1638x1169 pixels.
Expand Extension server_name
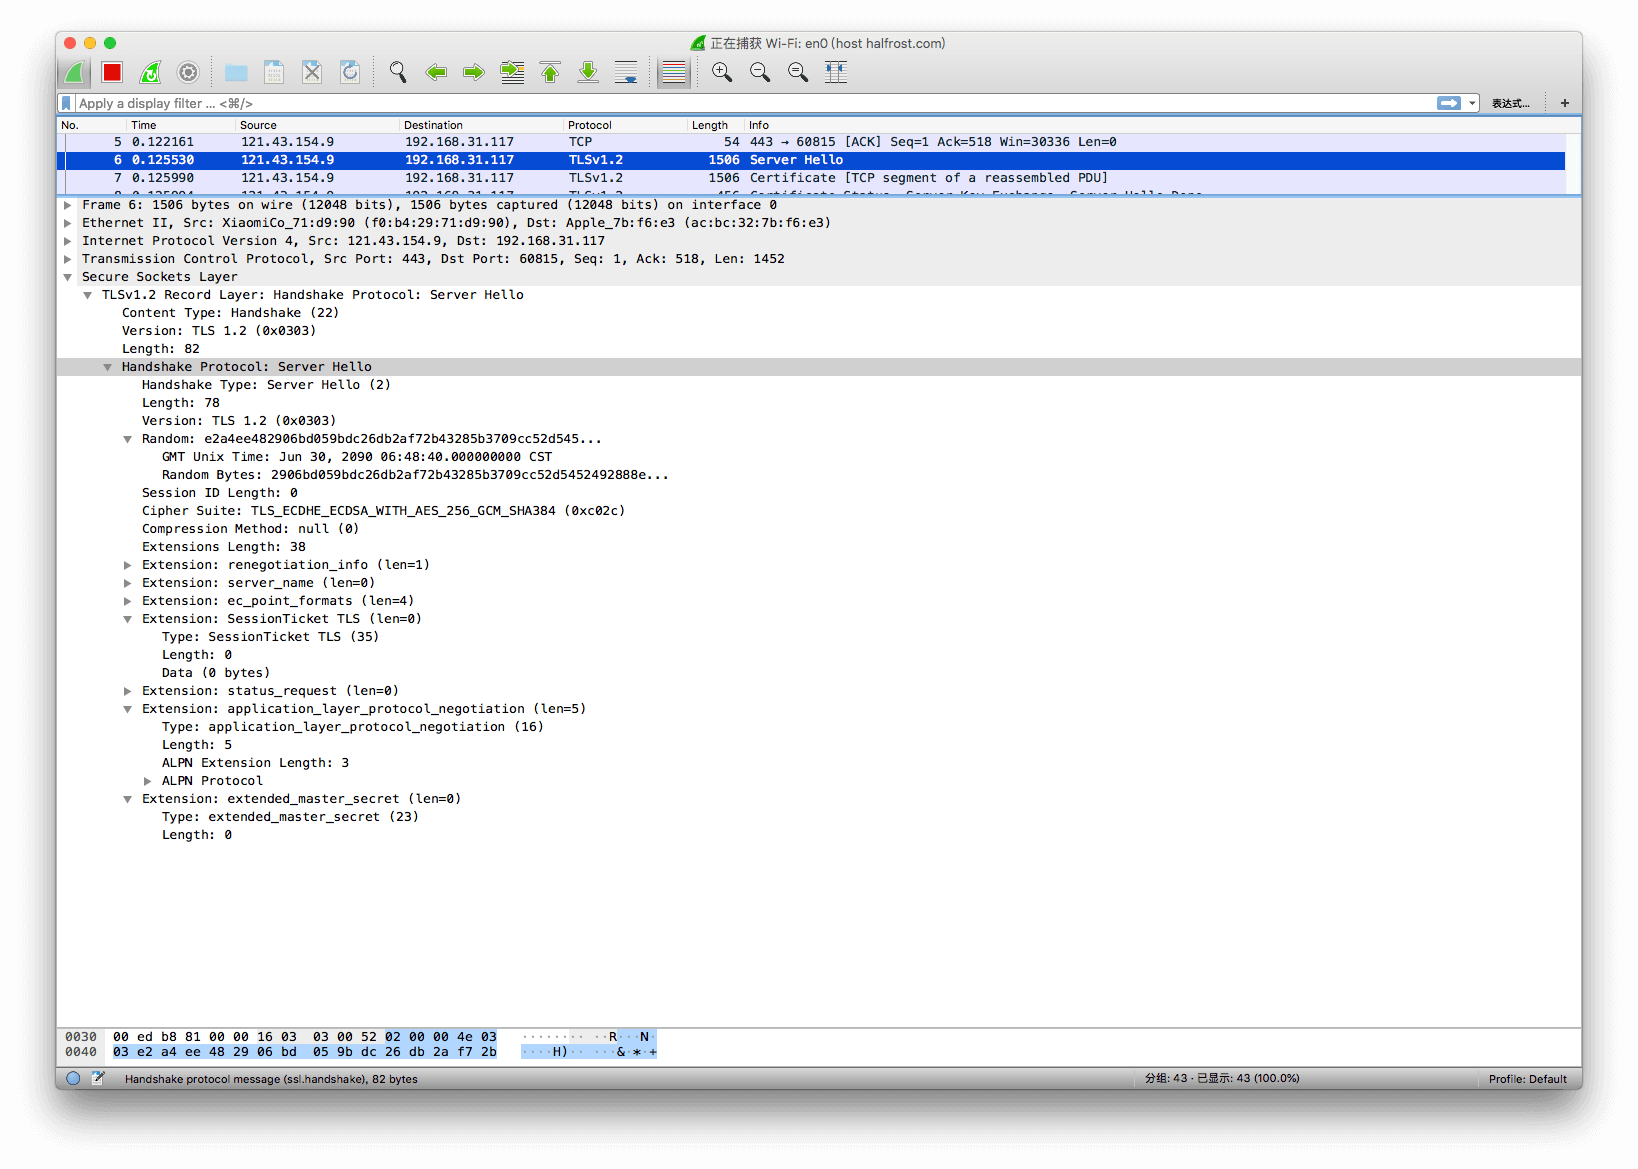pyautogui.click(x=128, y=583)
